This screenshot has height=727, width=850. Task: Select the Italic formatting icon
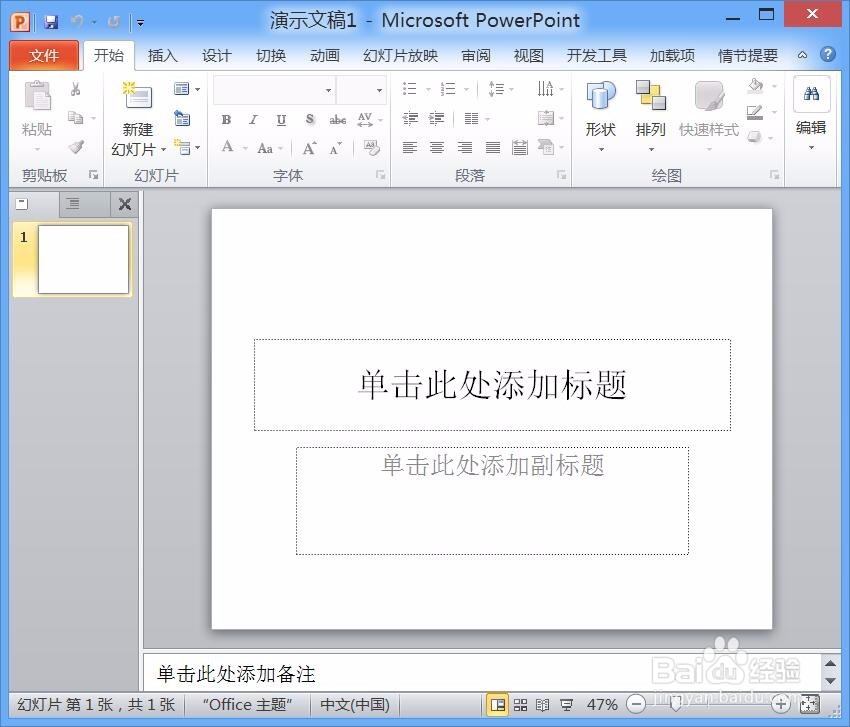(x=253, y=120)
